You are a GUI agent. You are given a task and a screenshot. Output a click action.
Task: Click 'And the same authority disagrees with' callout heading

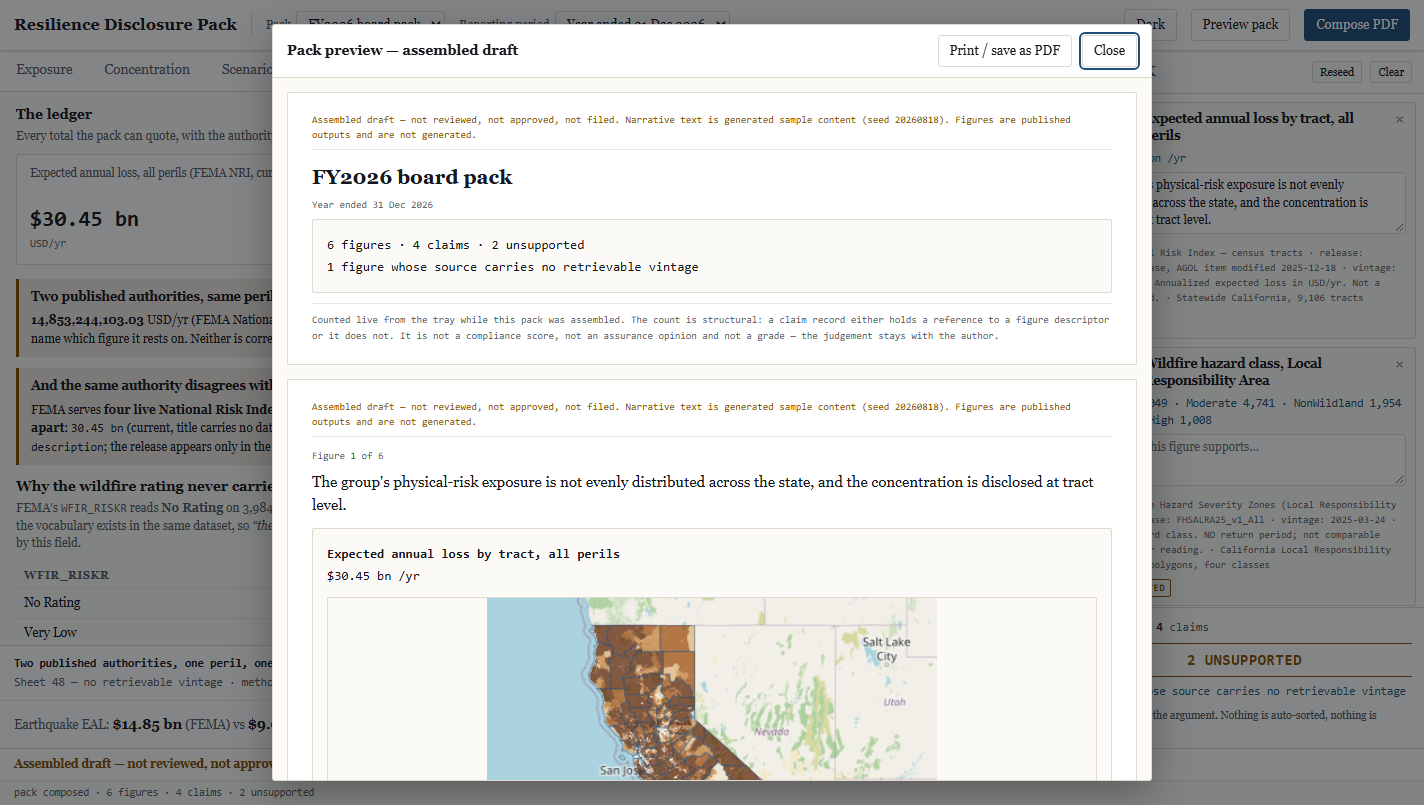point(151,385)
